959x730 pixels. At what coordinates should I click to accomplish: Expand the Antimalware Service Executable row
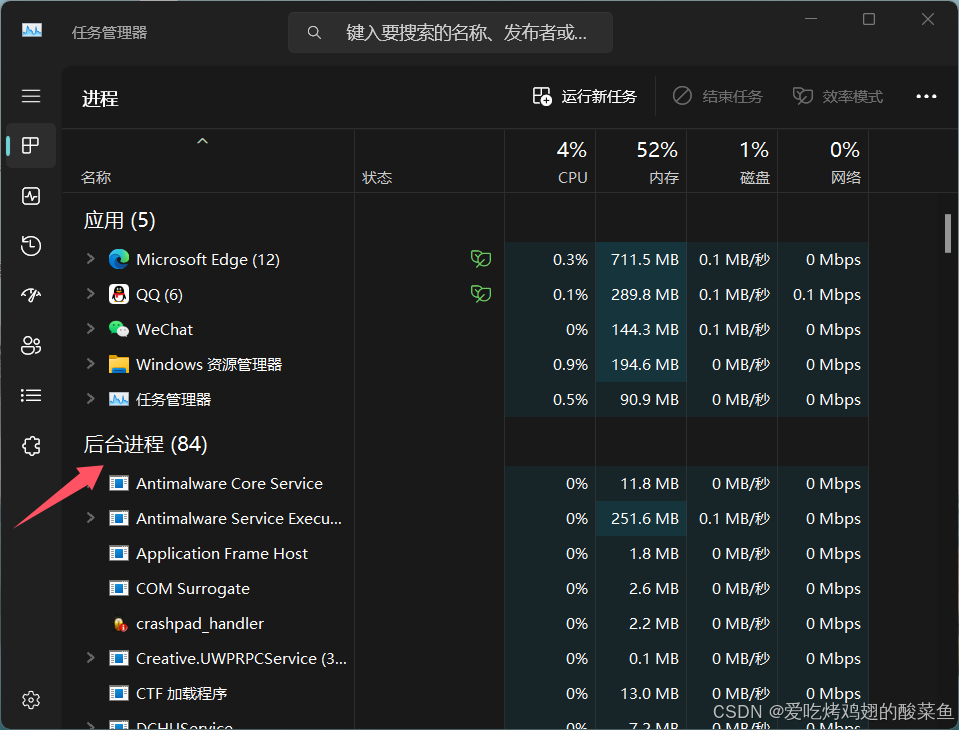[x=91, y=518]
